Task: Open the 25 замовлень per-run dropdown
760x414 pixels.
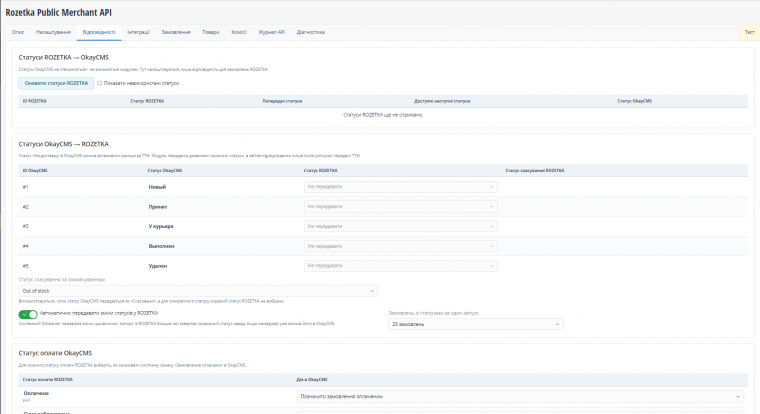Action: 475,324
